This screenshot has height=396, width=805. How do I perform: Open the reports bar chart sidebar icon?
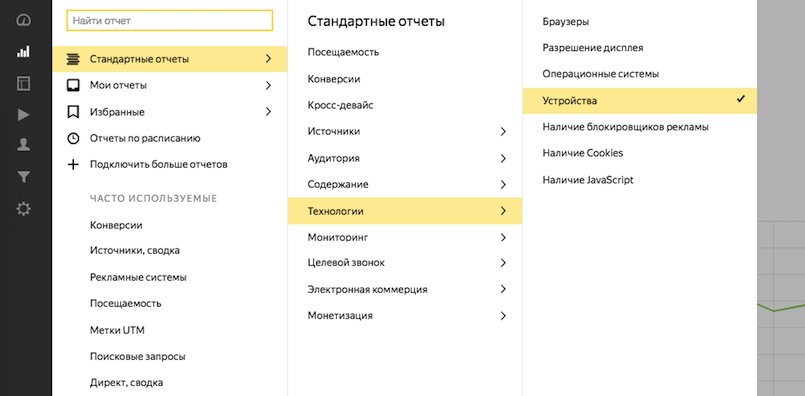(24, 51)
